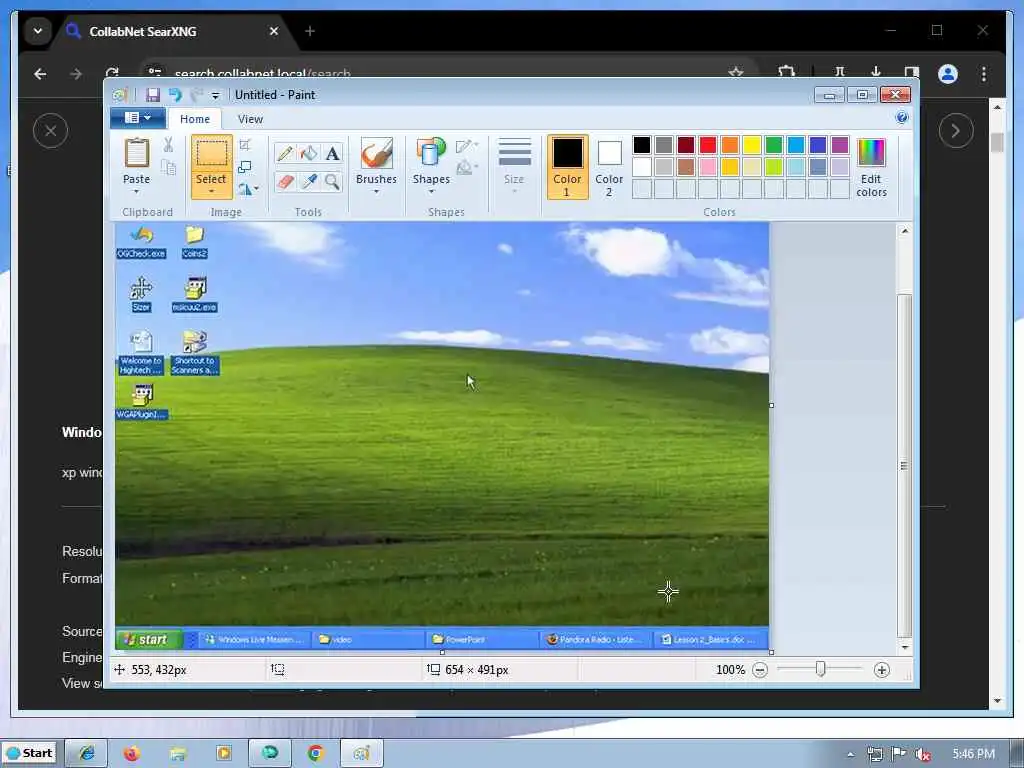This screenshot has width=1024, height=768.
Task: Pick the Eraser tool
Action: pos(285,181)
